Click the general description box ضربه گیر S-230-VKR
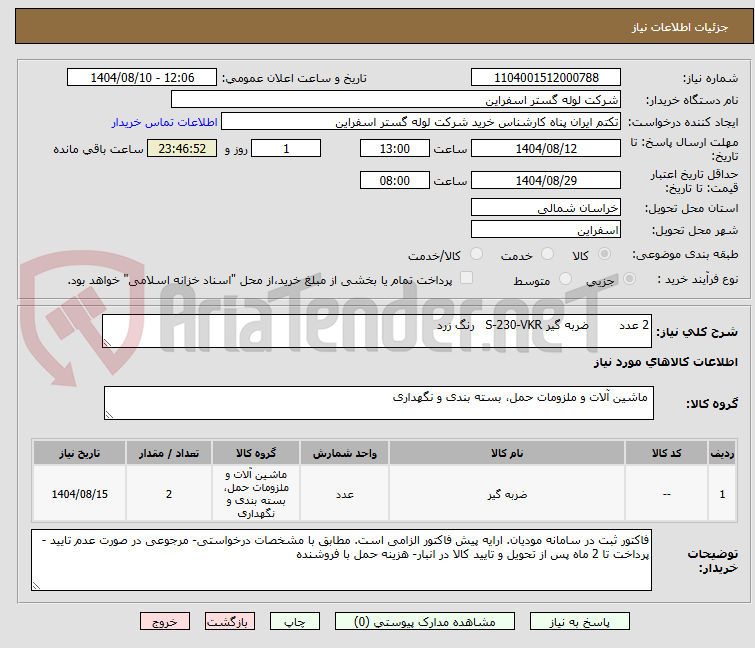This screenshot has height=648, width=755. pos(377,331)
